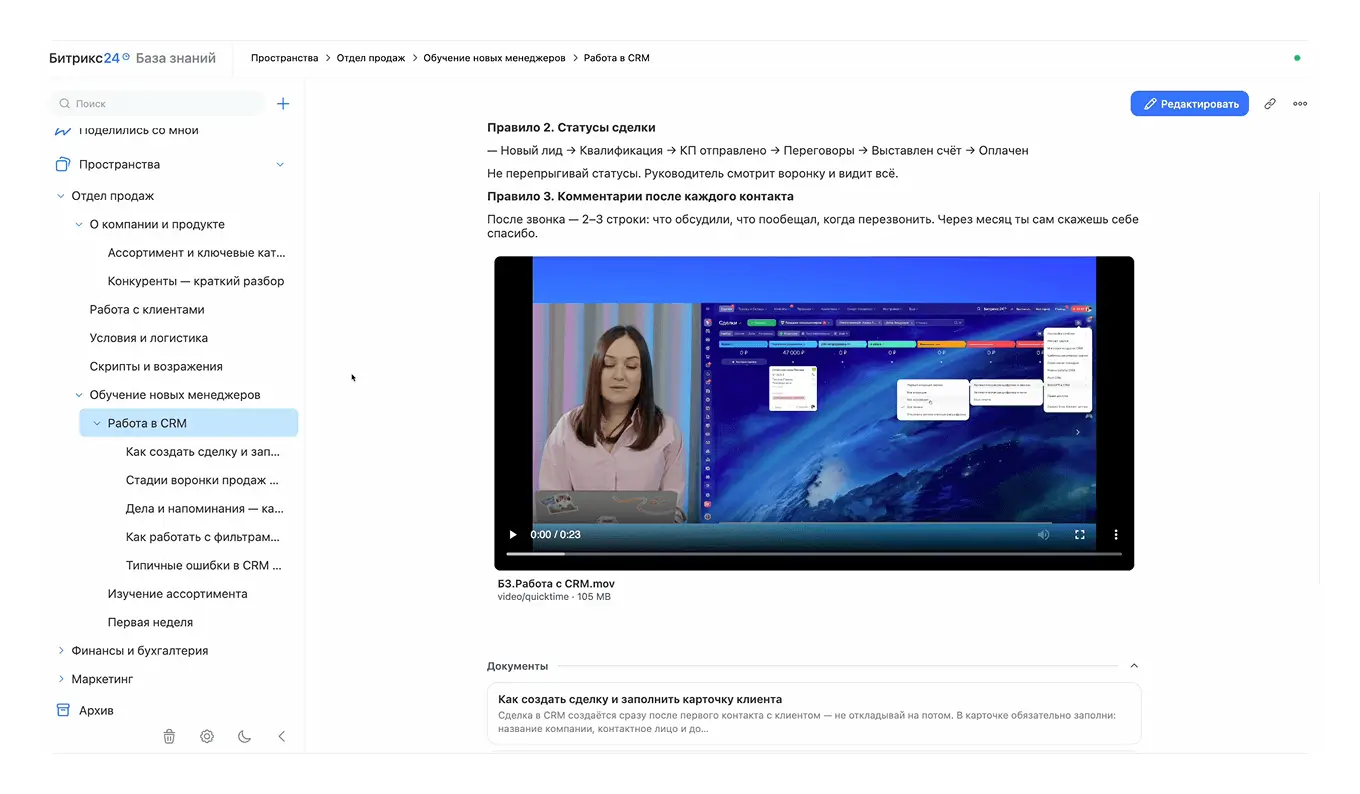Open Скрипты и возражения page
The image size is (1360, 794).
click(156, 366)
